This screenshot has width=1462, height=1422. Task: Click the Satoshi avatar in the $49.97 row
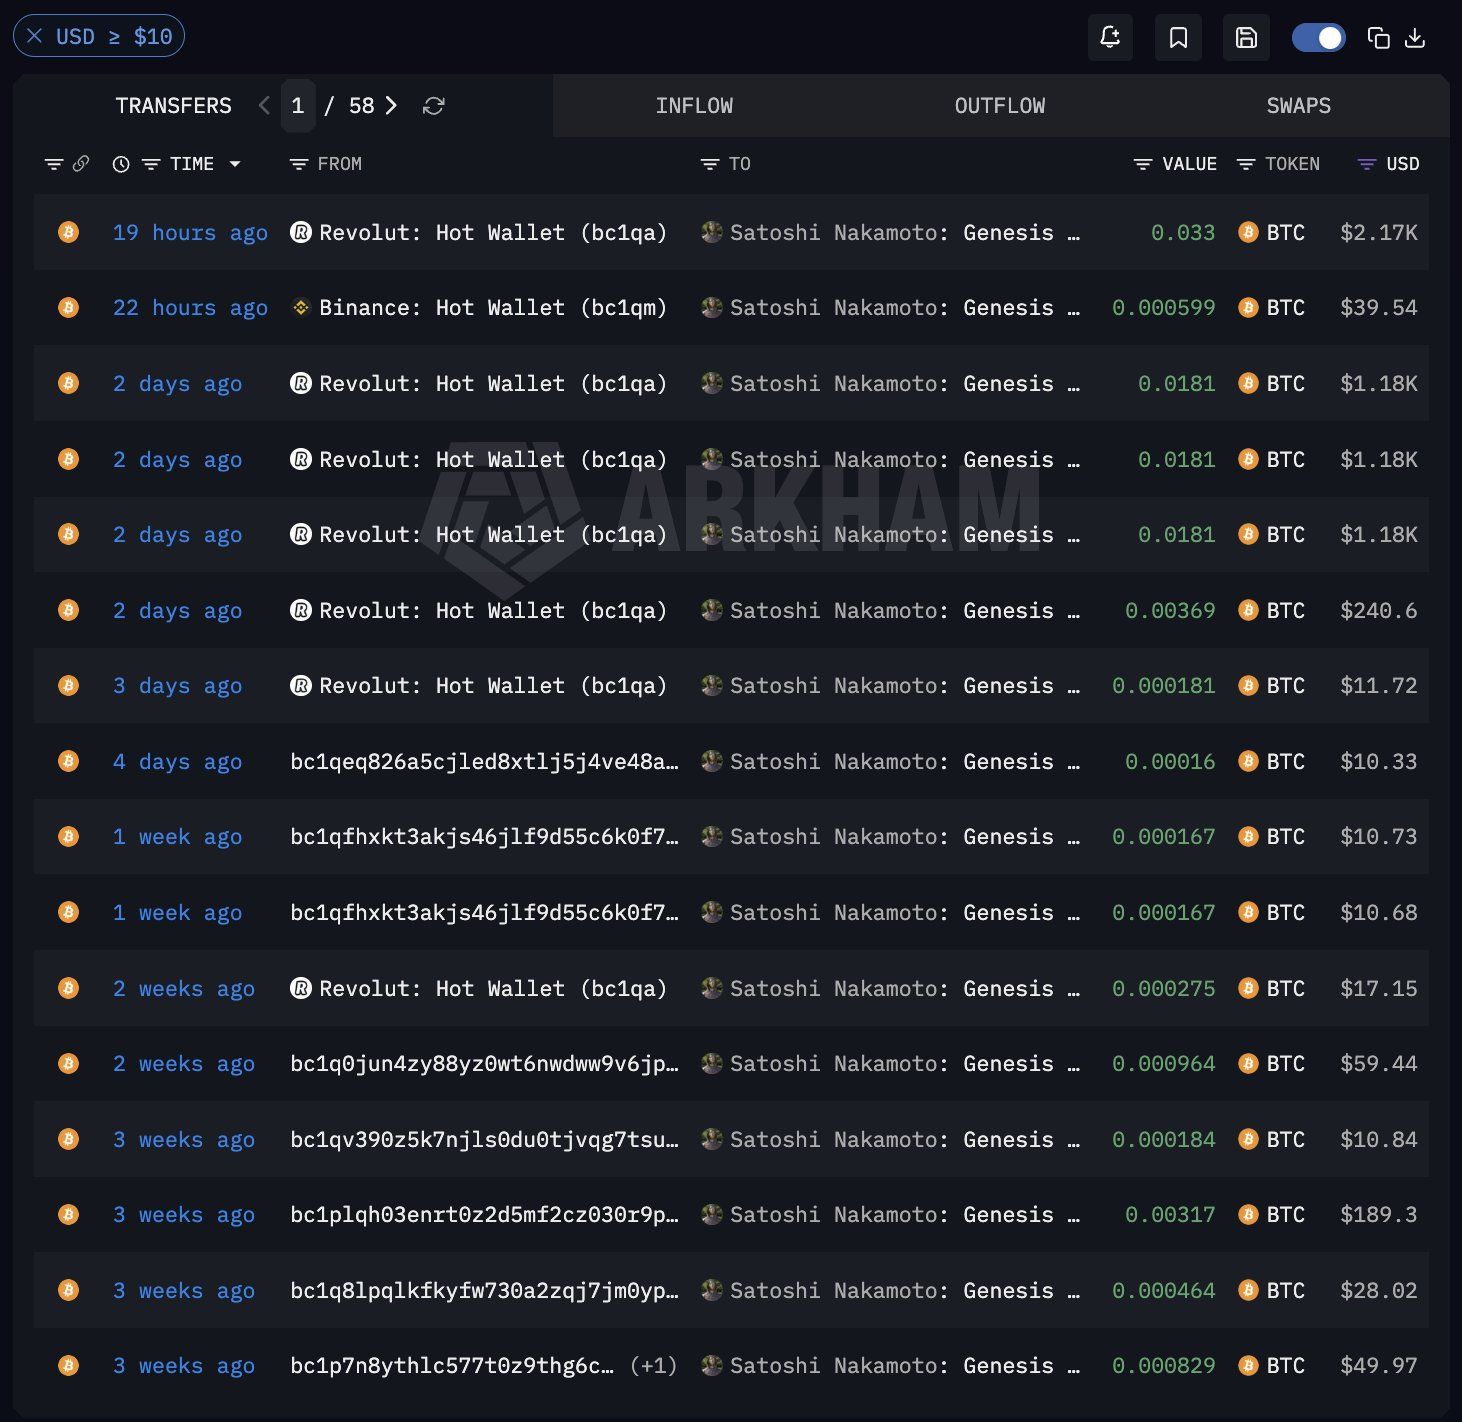[x=712, y=1366]
